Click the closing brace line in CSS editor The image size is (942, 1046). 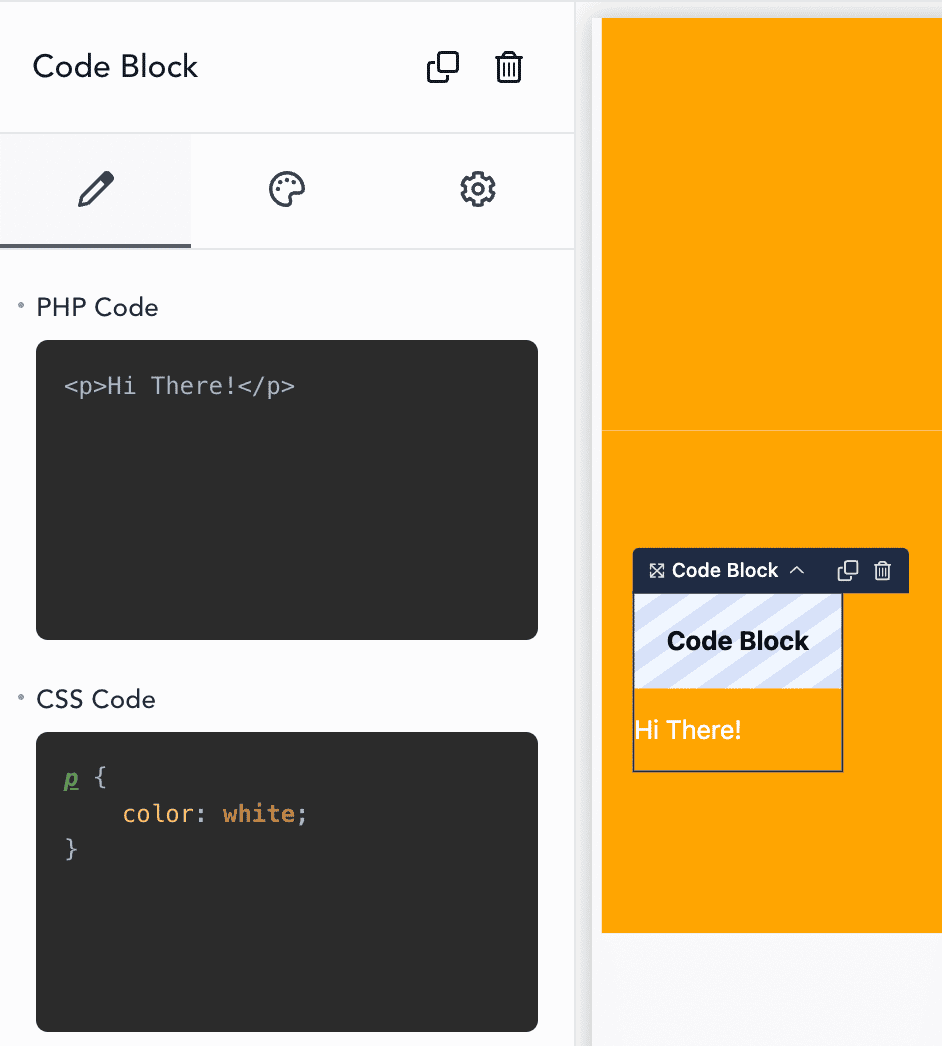pyautogui.click(x=71, y=850)
